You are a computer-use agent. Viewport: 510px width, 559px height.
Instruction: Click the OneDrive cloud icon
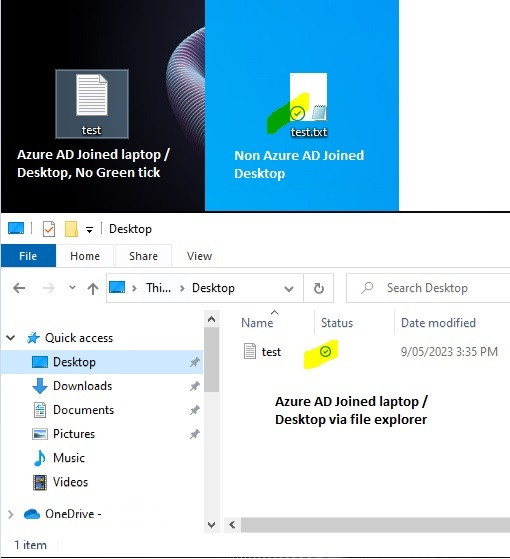pos(32,514)
